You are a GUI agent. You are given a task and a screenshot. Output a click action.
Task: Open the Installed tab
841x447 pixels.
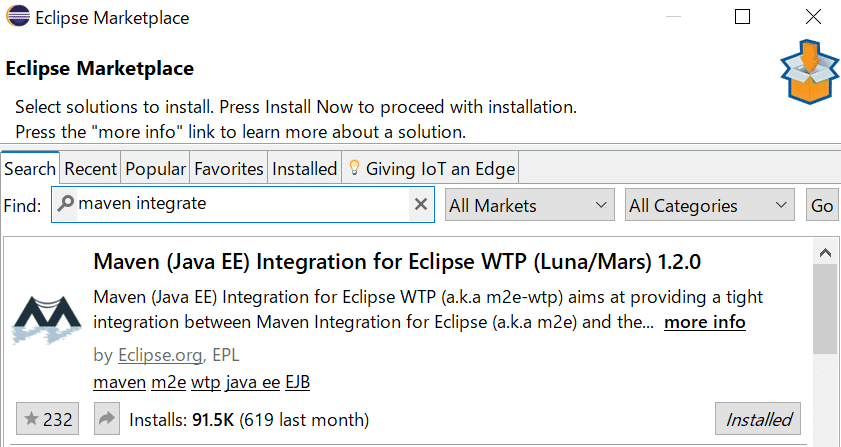pyautogui.click(x=304, y=169)
